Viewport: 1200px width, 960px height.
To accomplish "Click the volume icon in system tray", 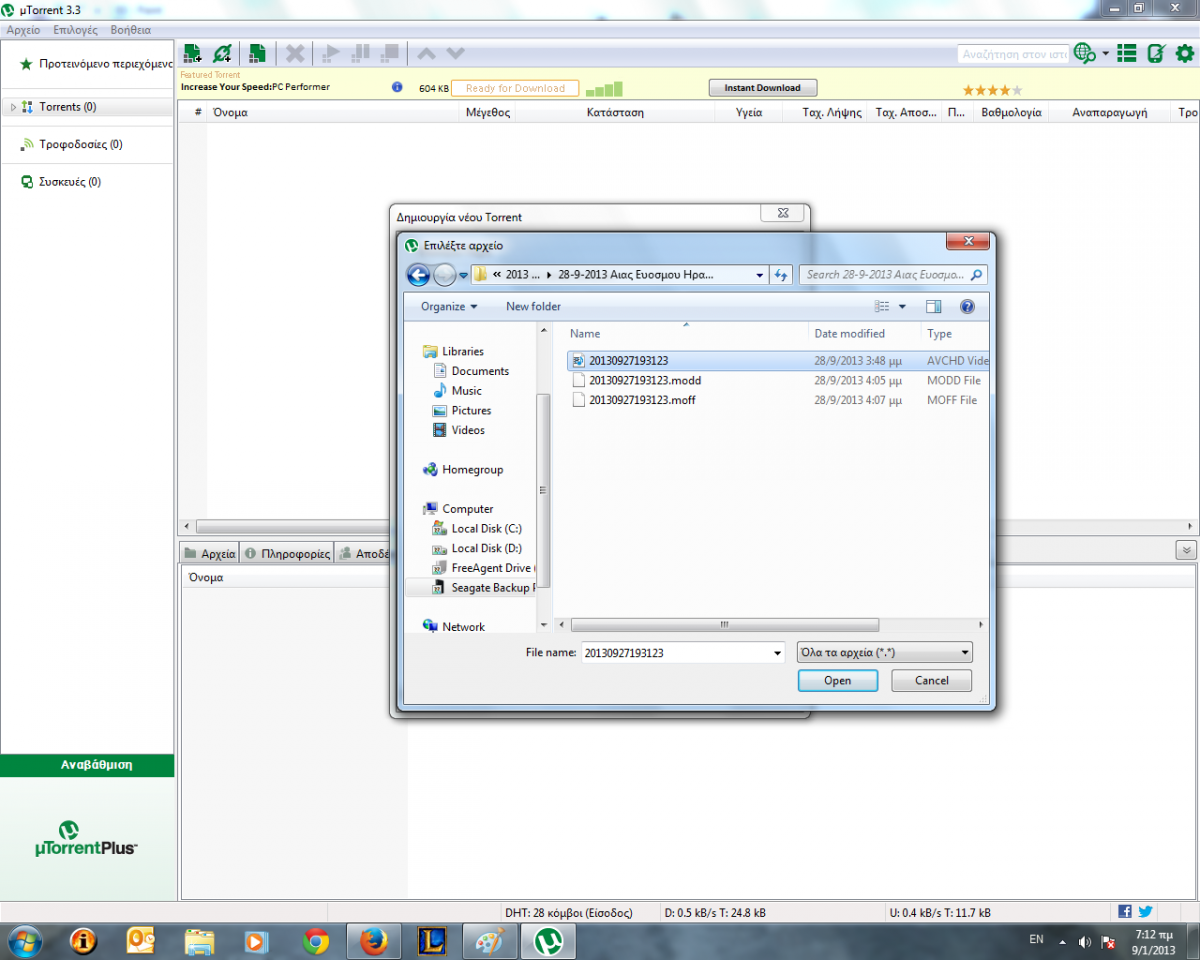I will pyautogui.click(x=1085, y=942).
